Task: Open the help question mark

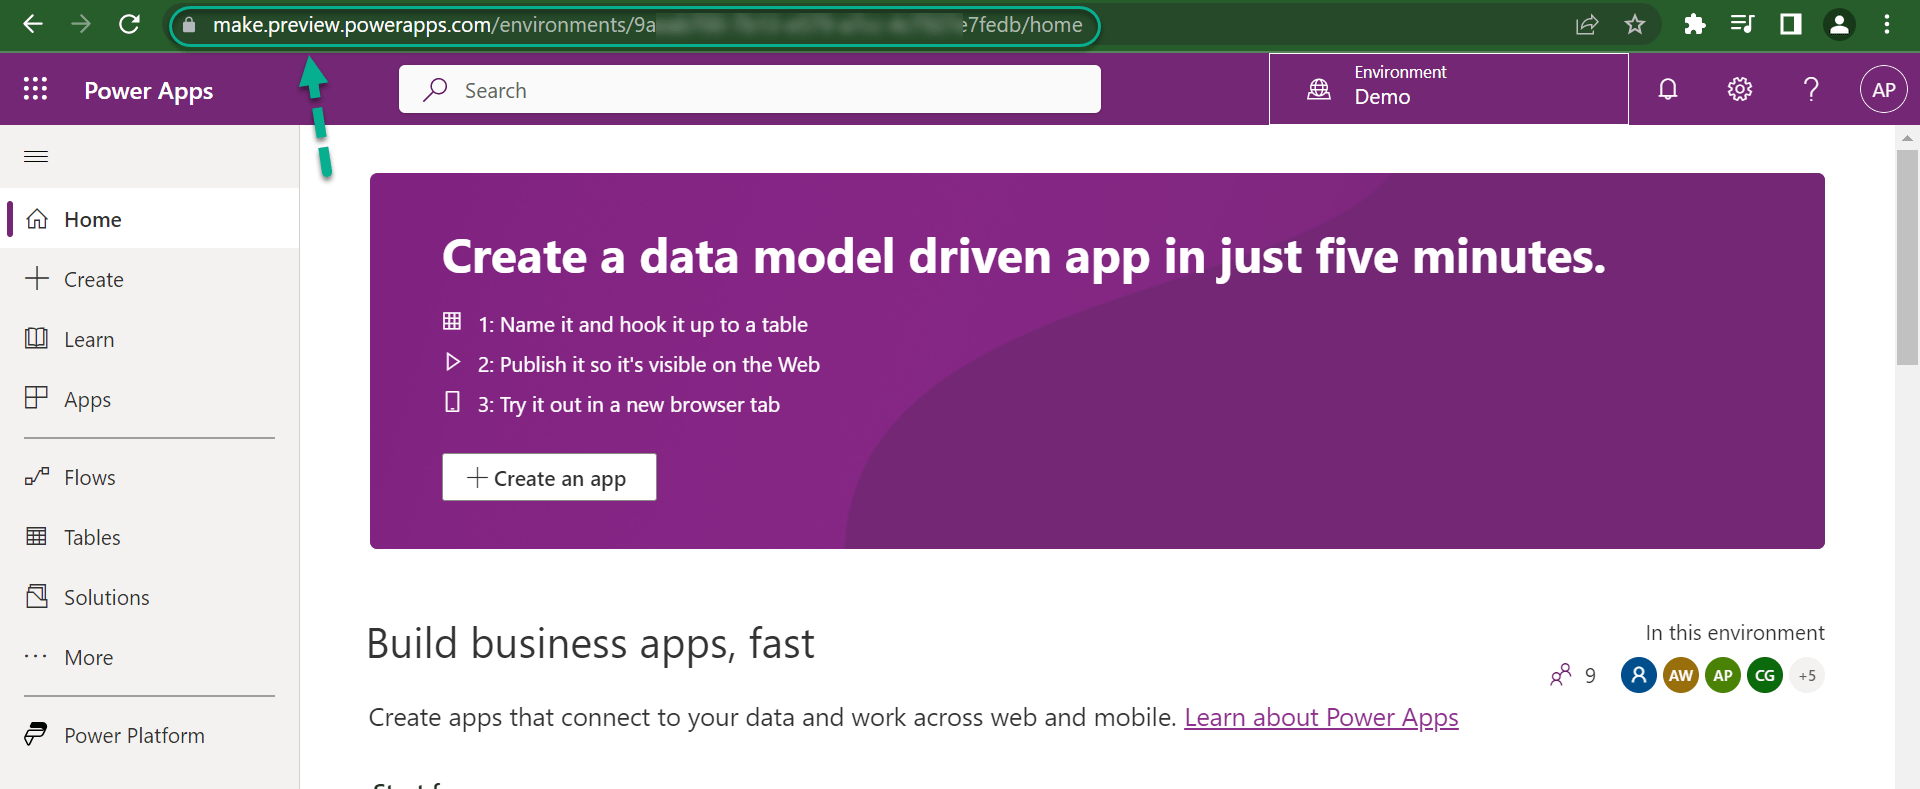Action: pos(1811,89)
